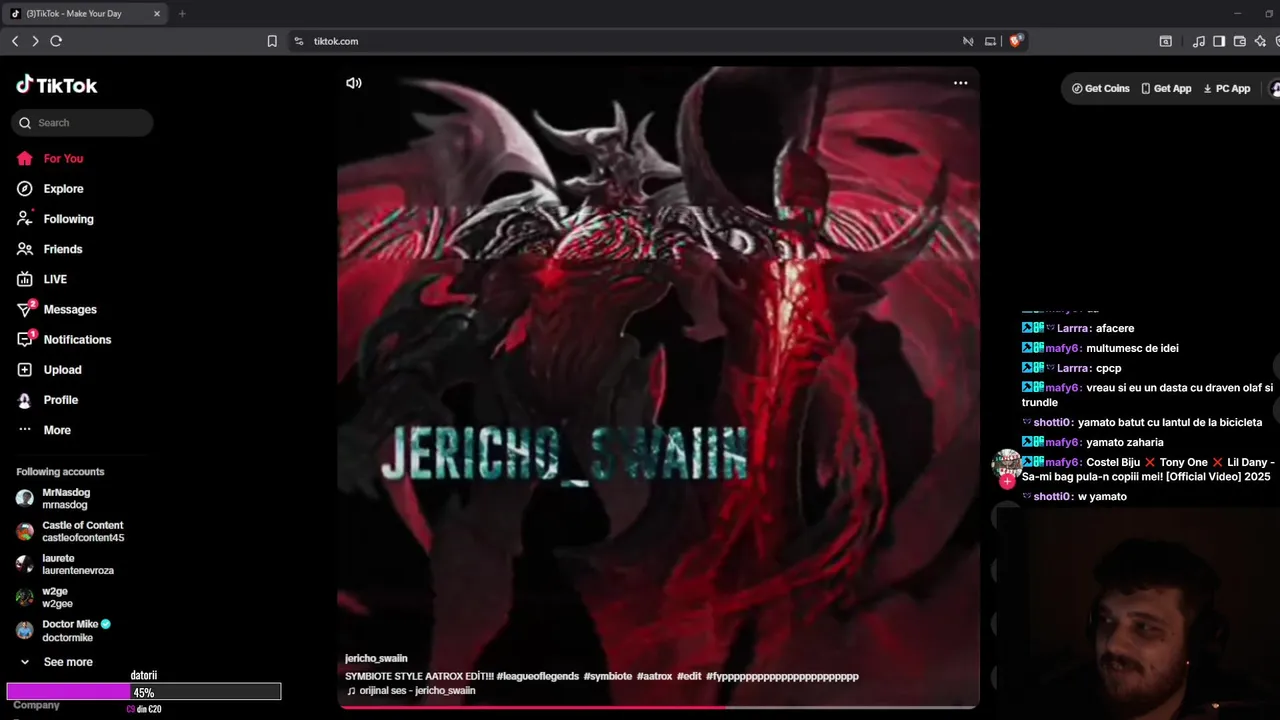
Task: Seek the video progress bar
Action: (x=658, y=706)
